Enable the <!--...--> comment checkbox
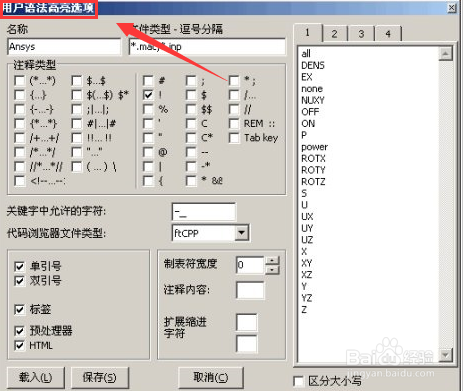 tap(20, 181)
